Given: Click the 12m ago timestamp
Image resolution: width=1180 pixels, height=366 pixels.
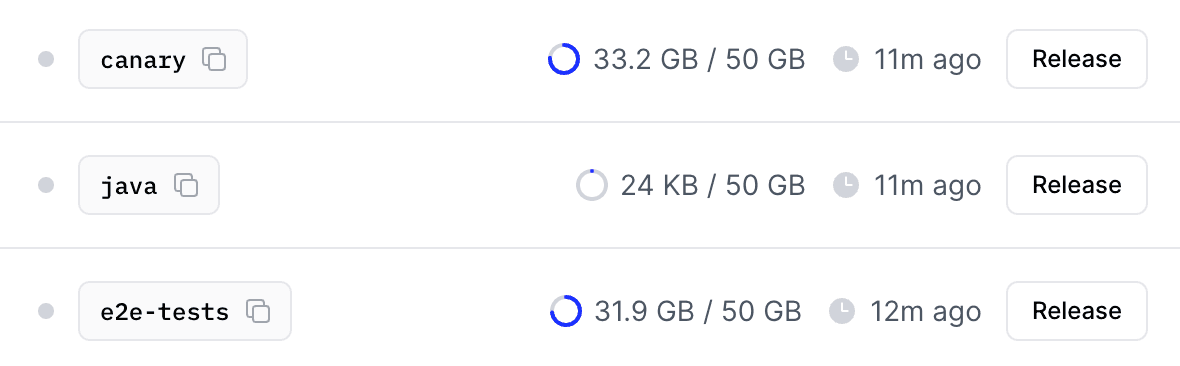Looking at the screenshot, I should pos(926,311).
